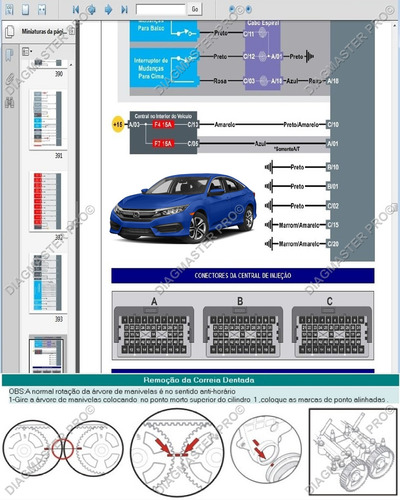Open the attachments paperclip panel
The image size is (400, 500).
click(x=10, y=79)
